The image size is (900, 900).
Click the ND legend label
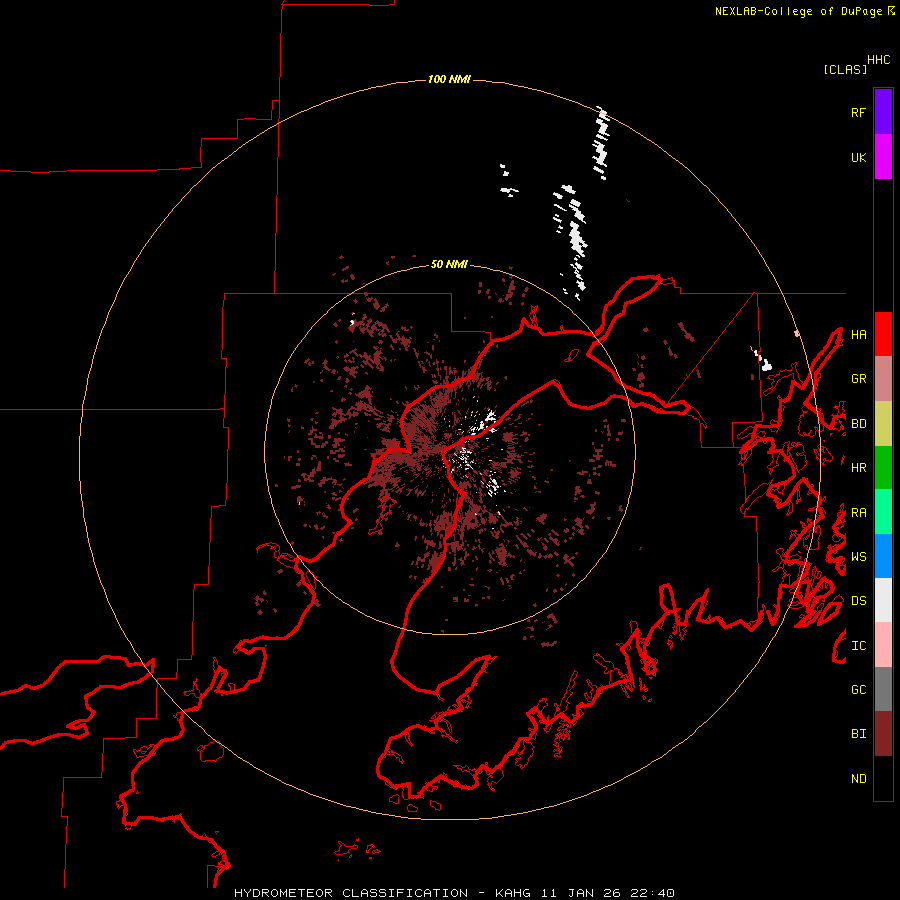point(858,779)
